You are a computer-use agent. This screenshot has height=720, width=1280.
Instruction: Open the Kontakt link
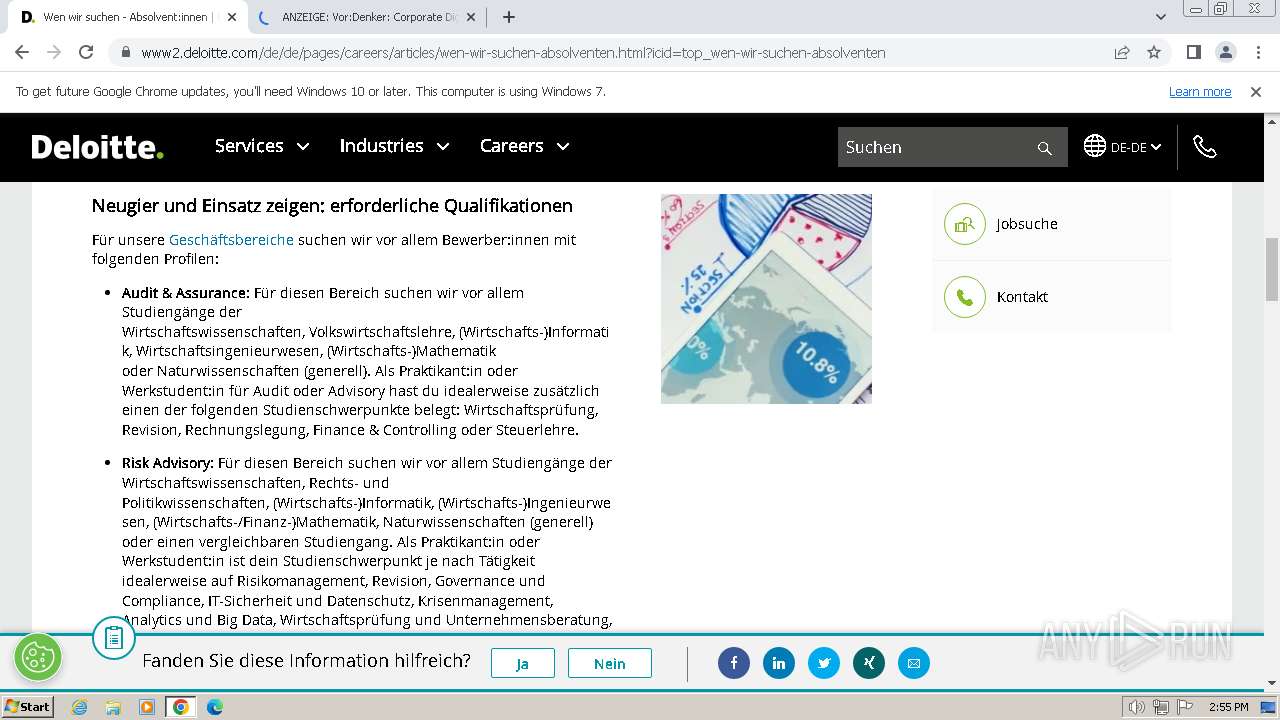point(1022,297)
